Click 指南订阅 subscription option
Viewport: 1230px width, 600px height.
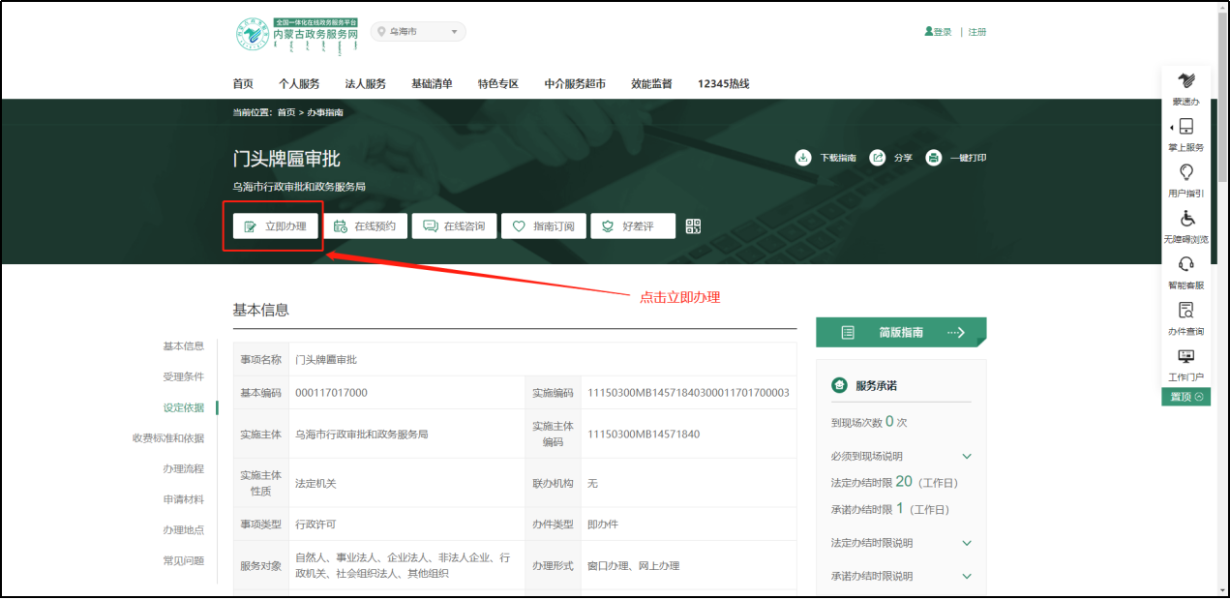click(544, 226)
